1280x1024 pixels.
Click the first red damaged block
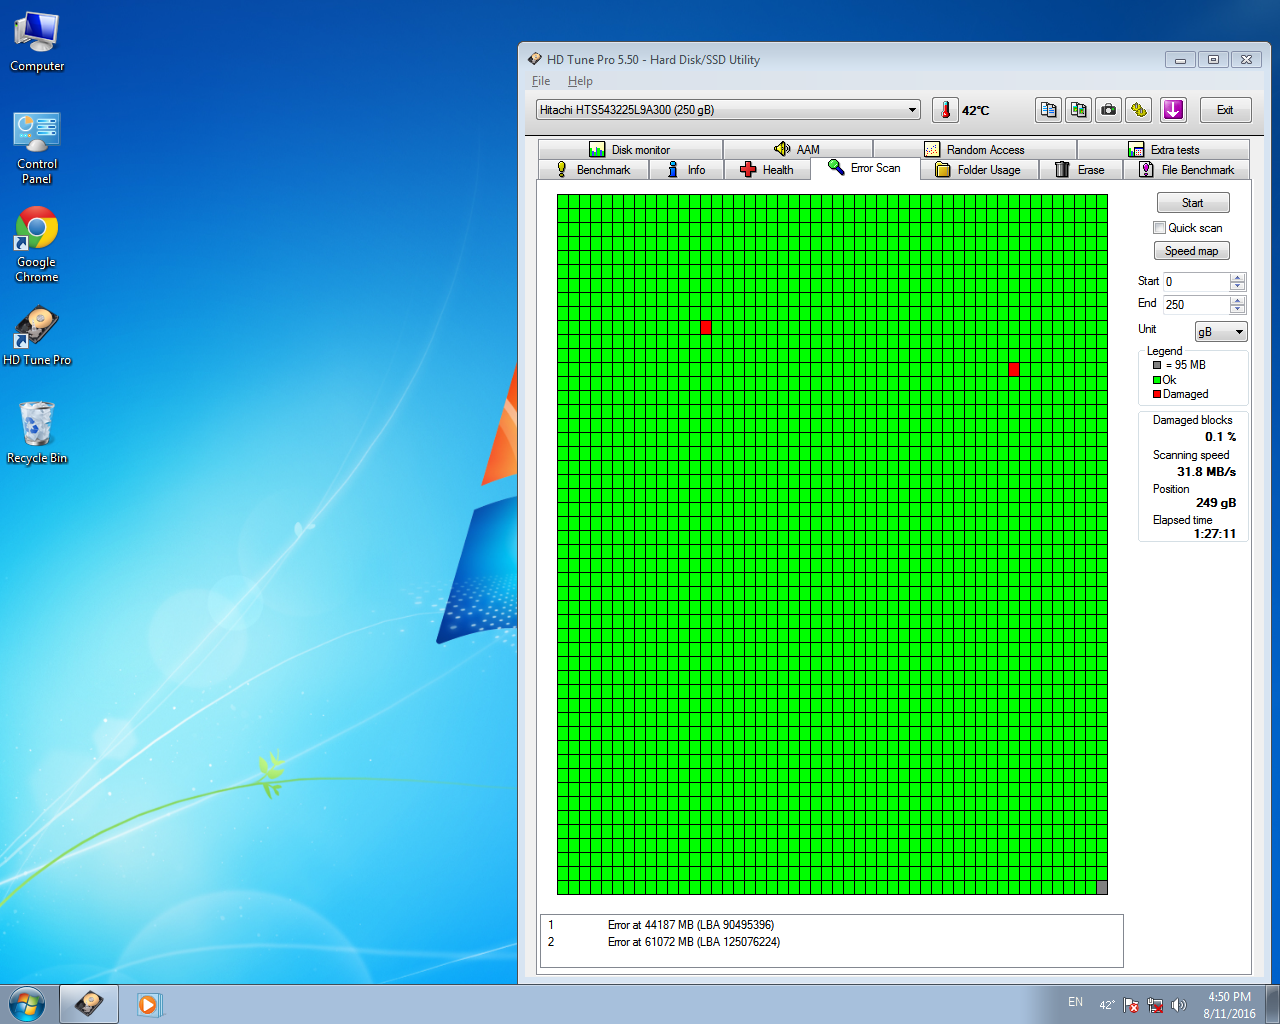click(706, 327)
